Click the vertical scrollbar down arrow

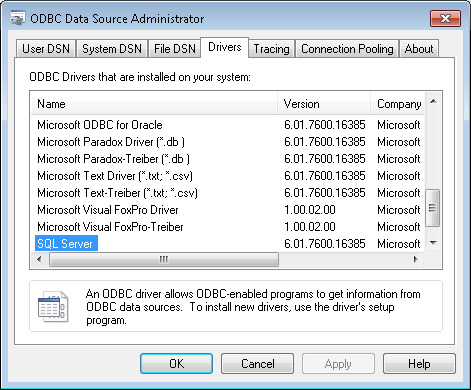433,243
